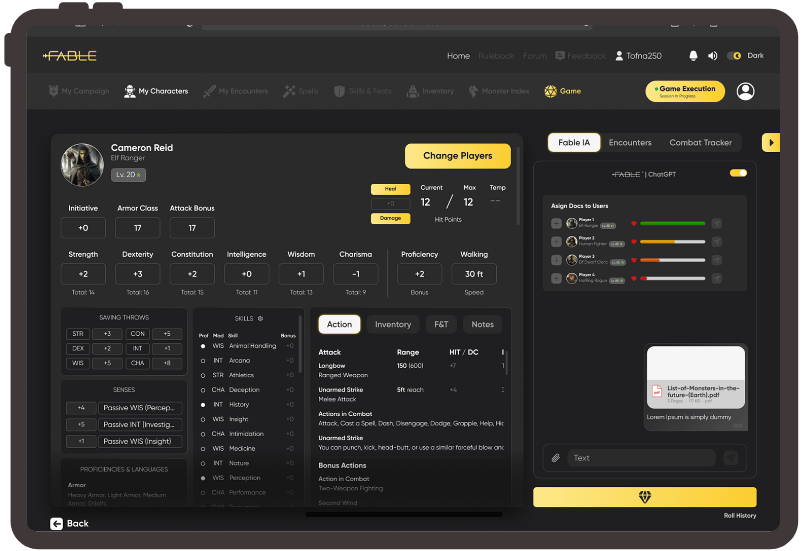
Task: Click the Text chat input field
Action: [641, 458]
